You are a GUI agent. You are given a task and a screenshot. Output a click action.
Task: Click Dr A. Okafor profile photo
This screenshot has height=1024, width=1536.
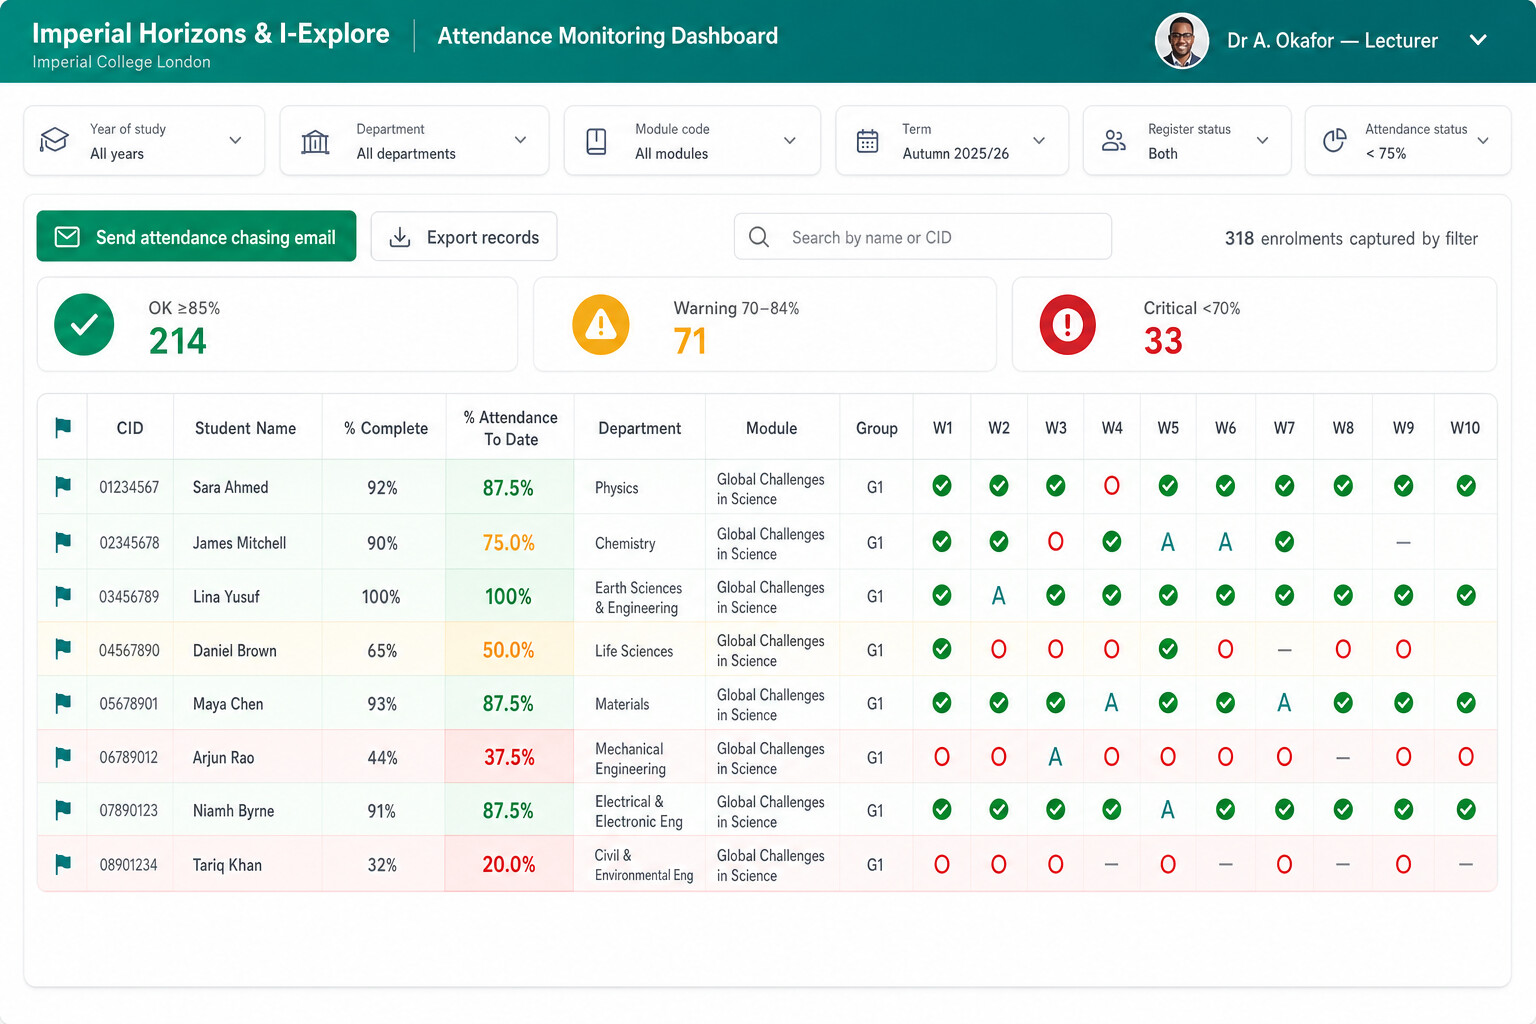1182,41
